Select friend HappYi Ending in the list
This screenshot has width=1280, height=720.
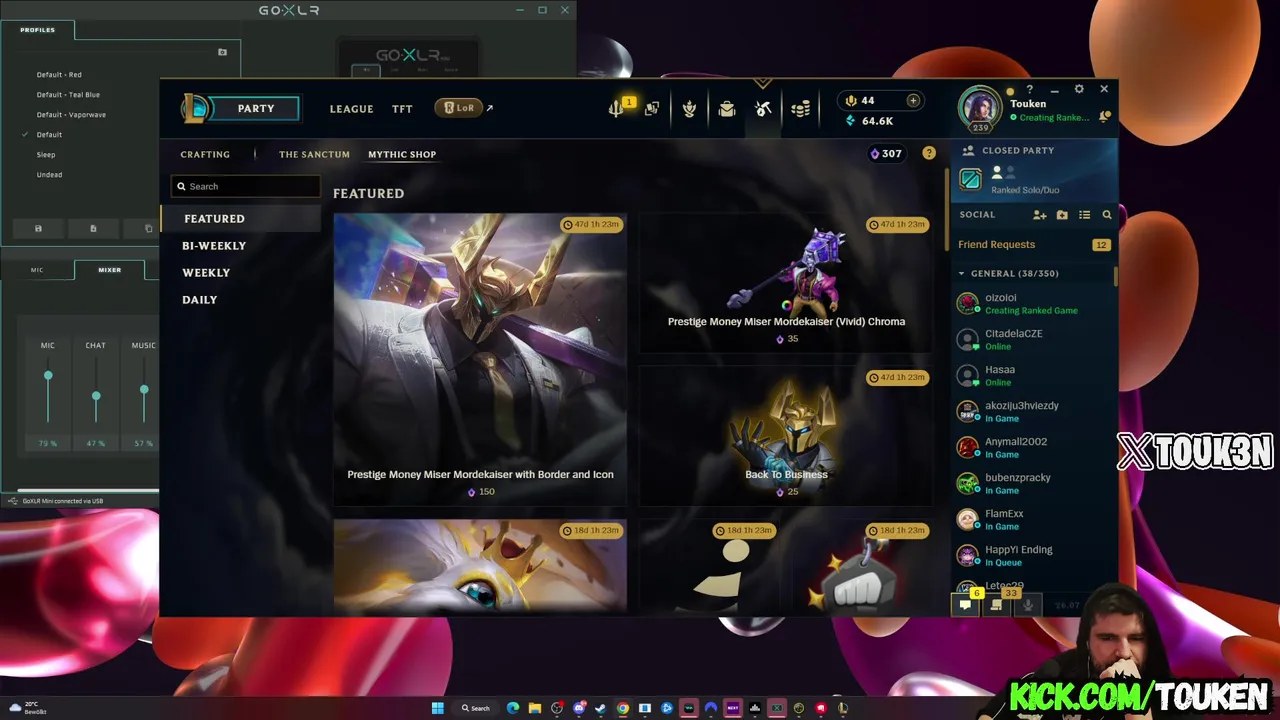[x=1033, y=555]
